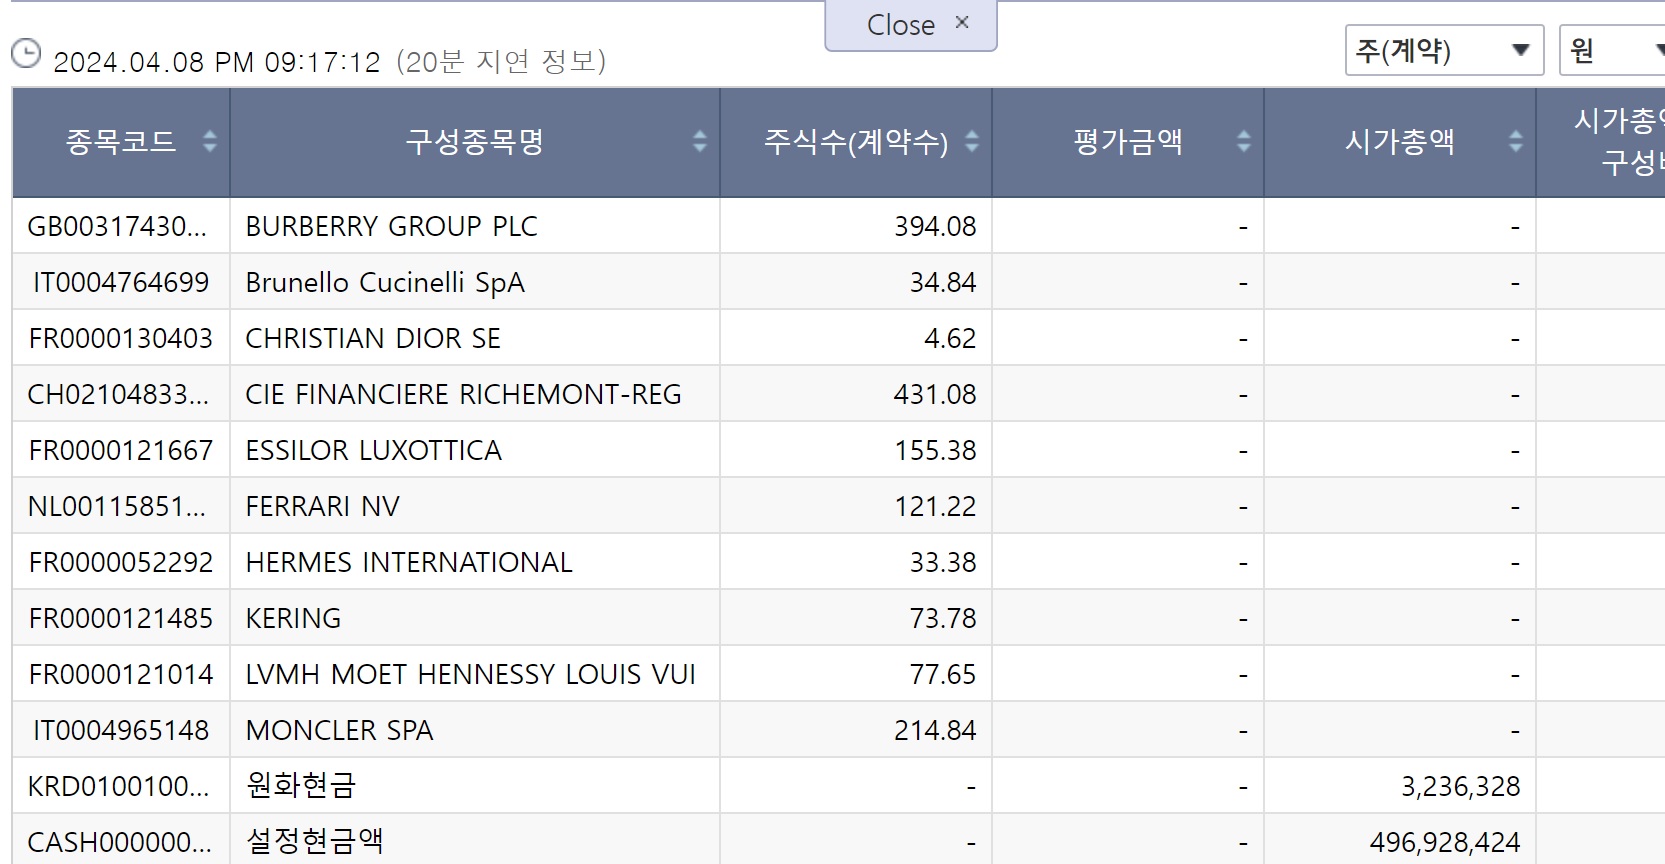Click stock code FR0000052292
Viewport: 1665px width, 864px height.
(121, 562)
